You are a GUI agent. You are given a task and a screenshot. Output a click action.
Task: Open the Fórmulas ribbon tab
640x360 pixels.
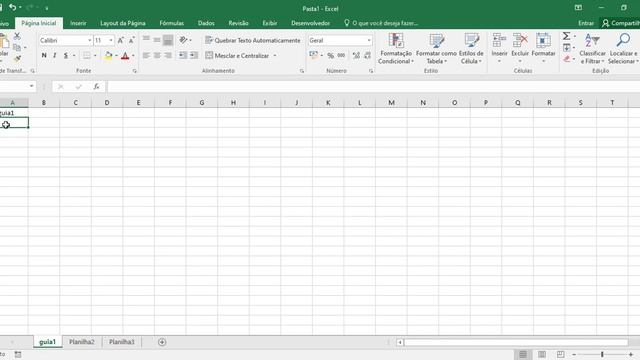(x=171, y=23)
